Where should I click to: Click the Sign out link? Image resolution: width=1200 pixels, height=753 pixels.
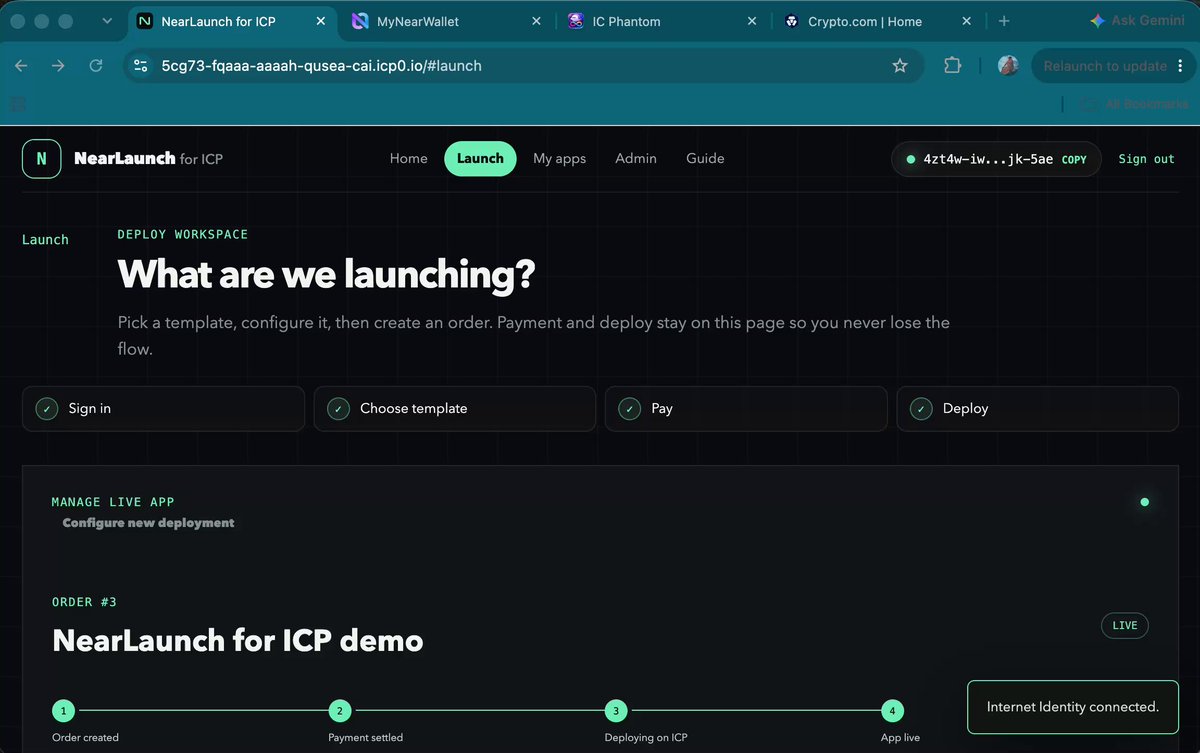coord(1147,159)
